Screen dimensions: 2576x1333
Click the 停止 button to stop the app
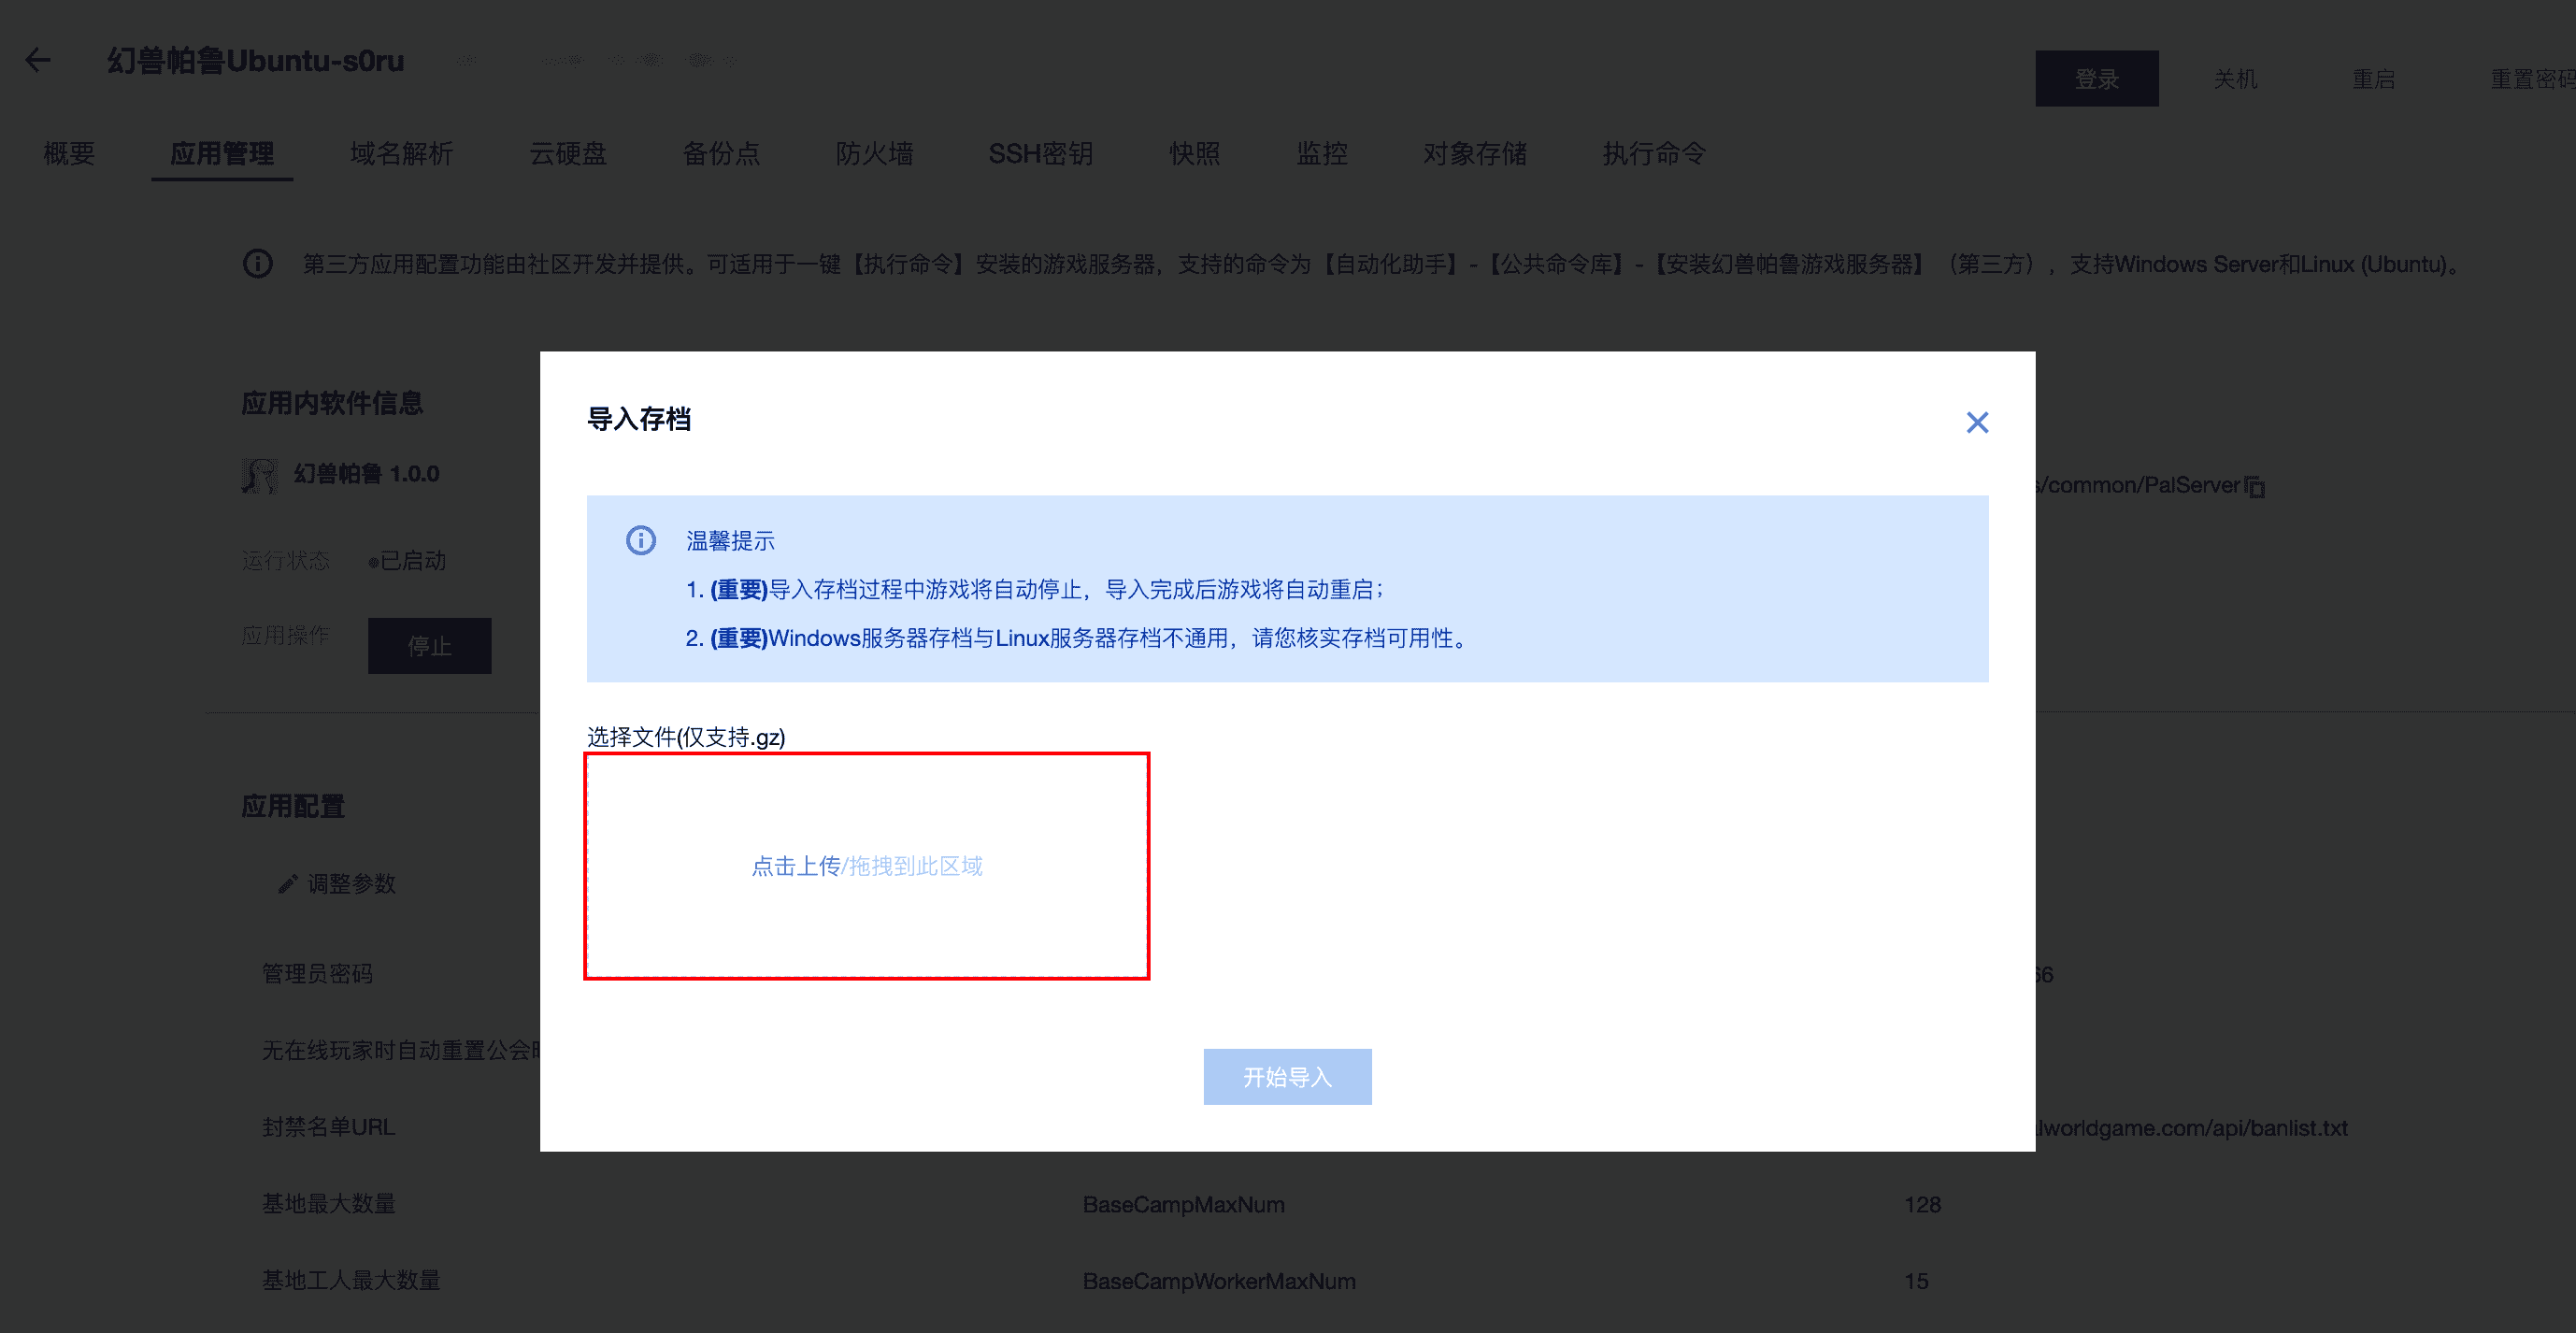[x=429, y=645]
